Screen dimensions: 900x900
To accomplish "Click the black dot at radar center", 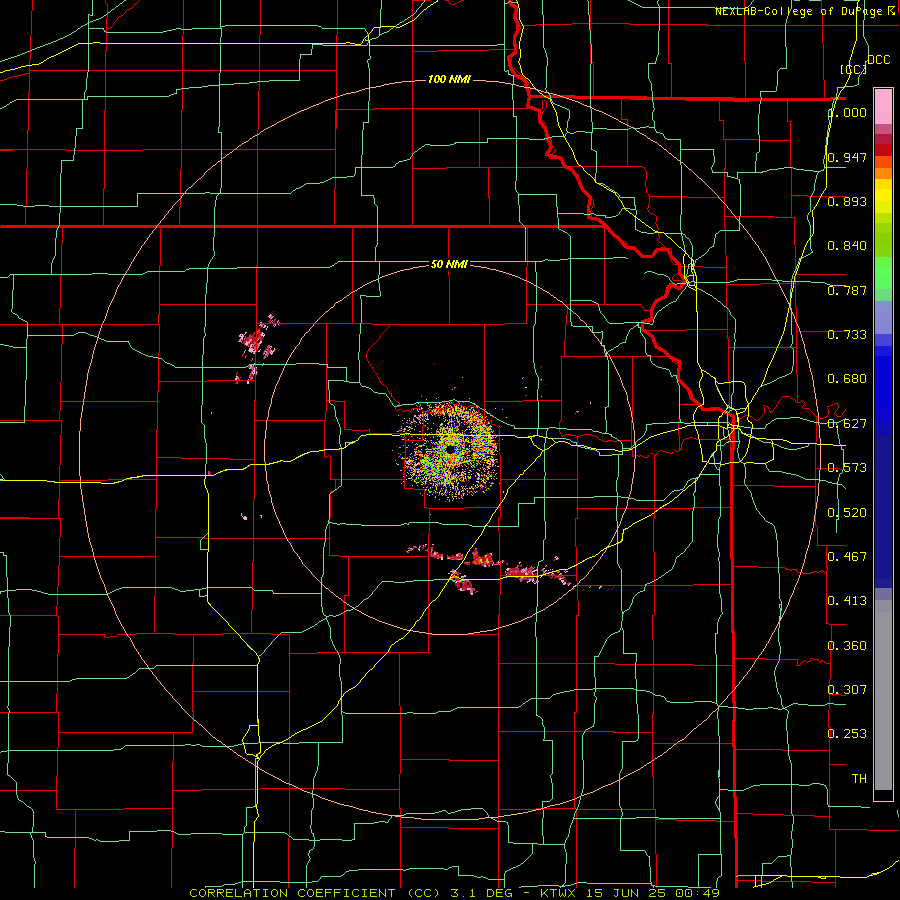I will point(451,449).
